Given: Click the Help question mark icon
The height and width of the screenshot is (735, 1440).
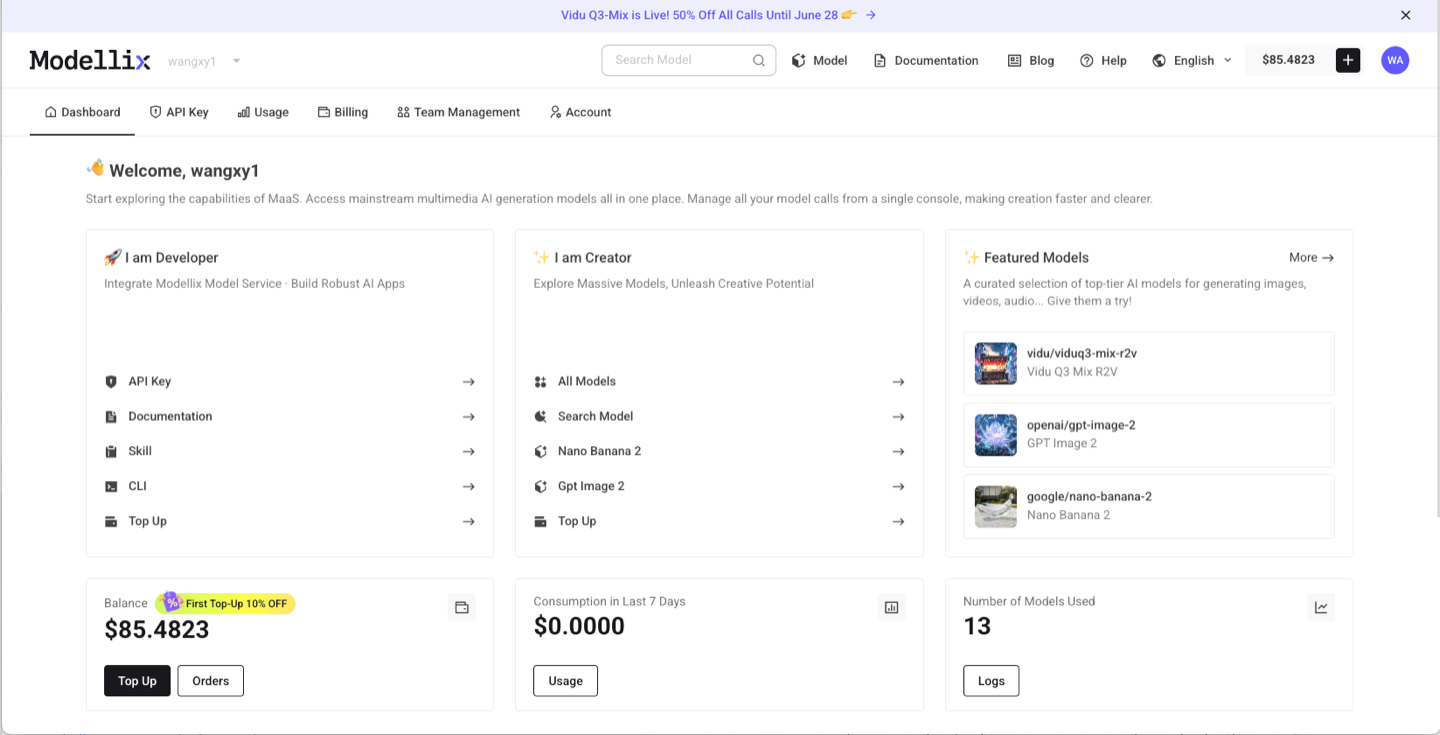Looking at the screenshot, I should tap(1087, 61).
